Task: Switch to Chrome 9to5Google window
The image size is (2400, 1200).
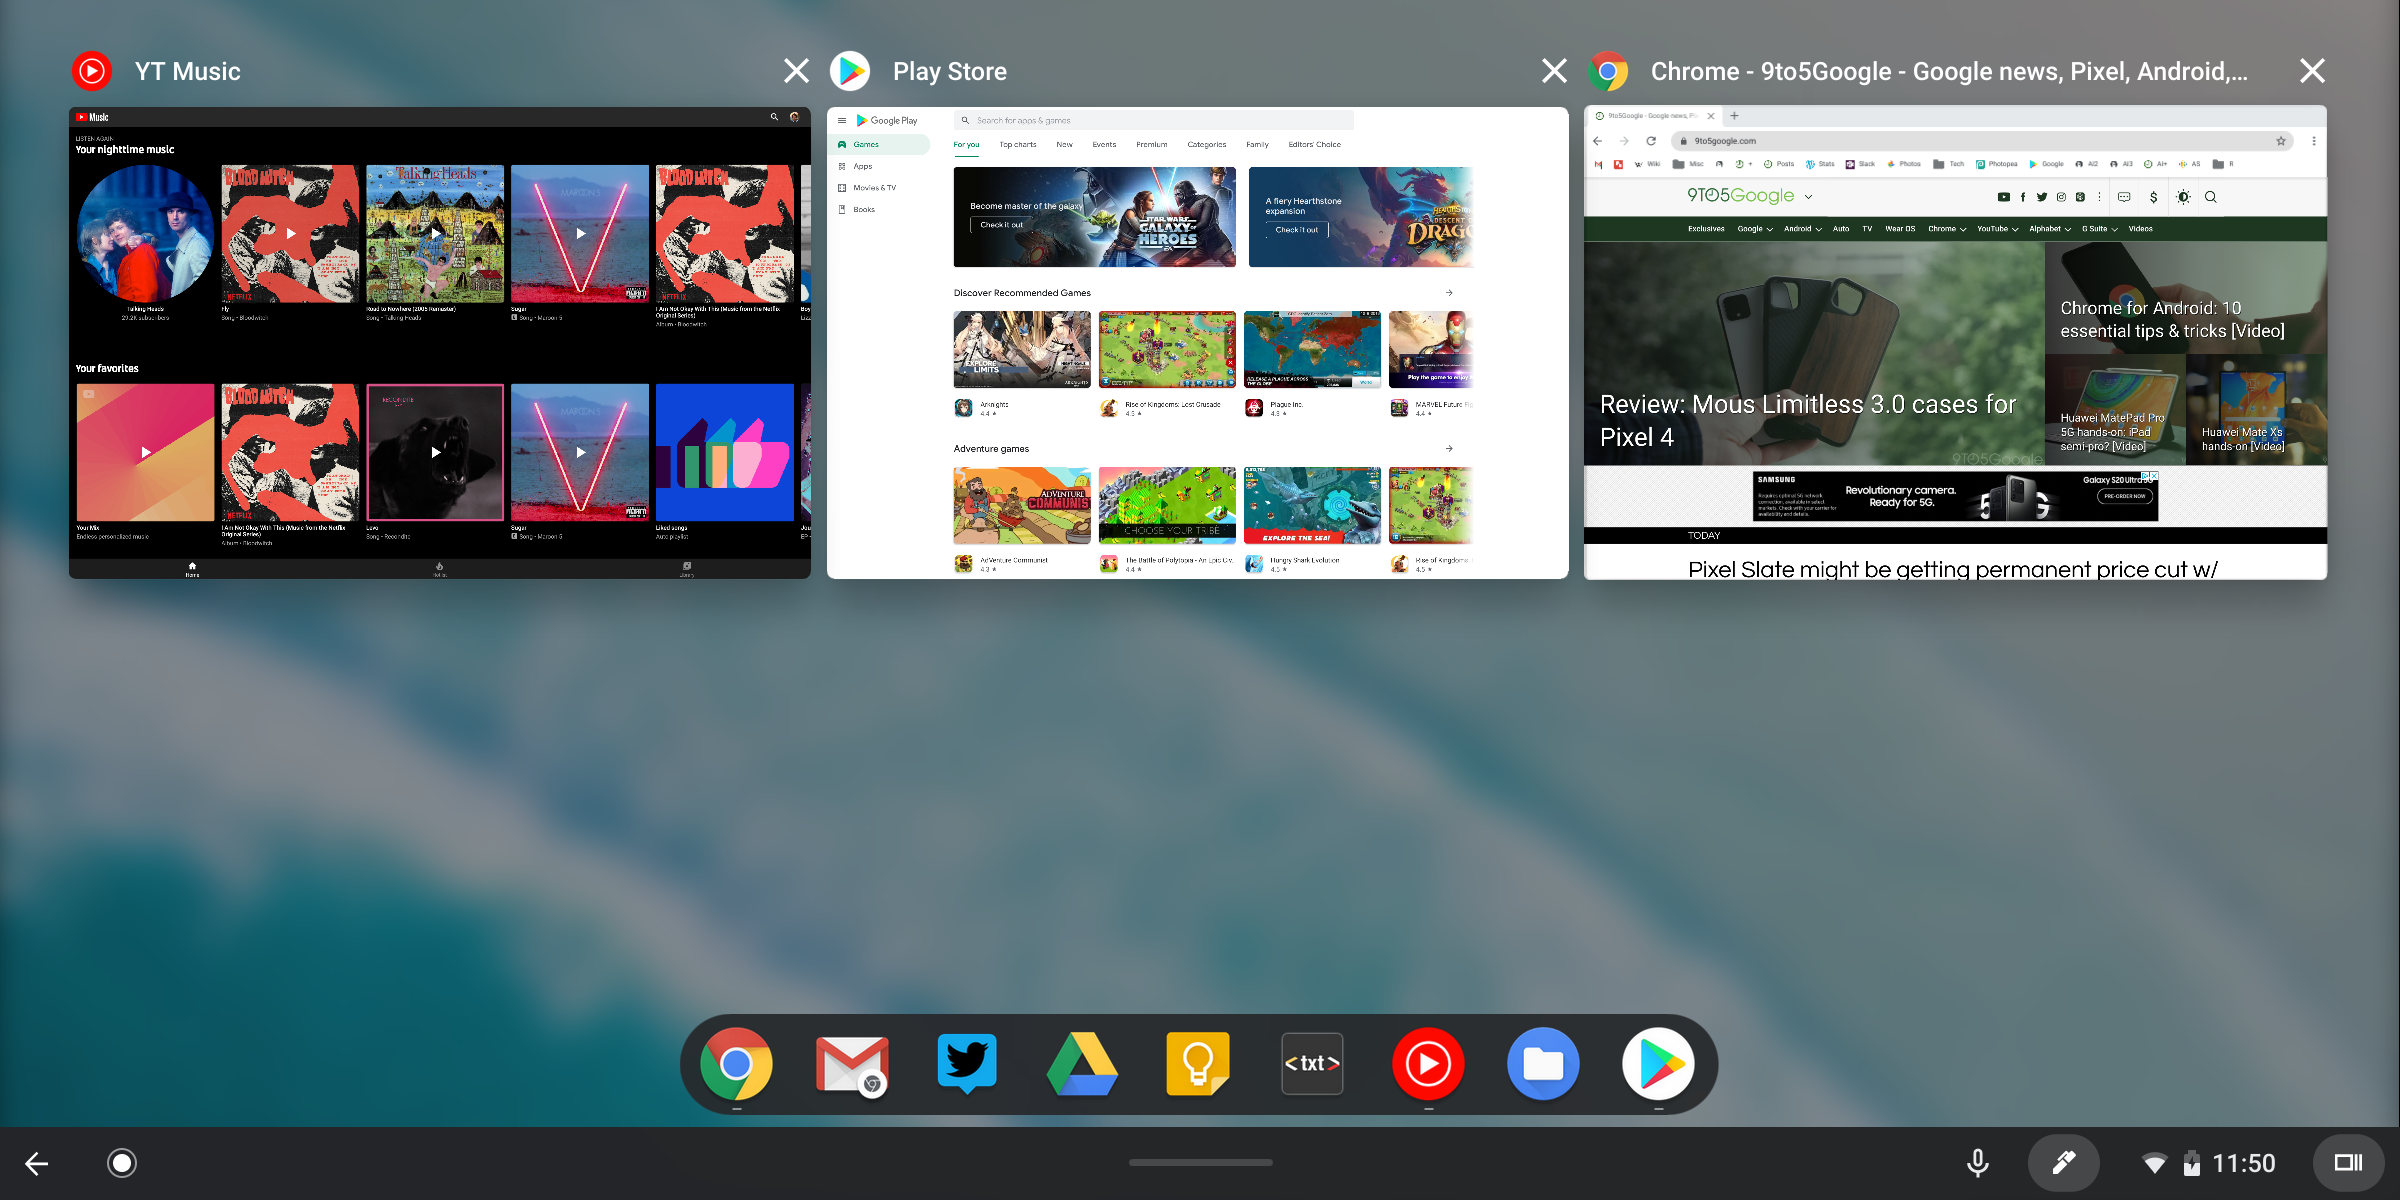Action: point(1955,342)
